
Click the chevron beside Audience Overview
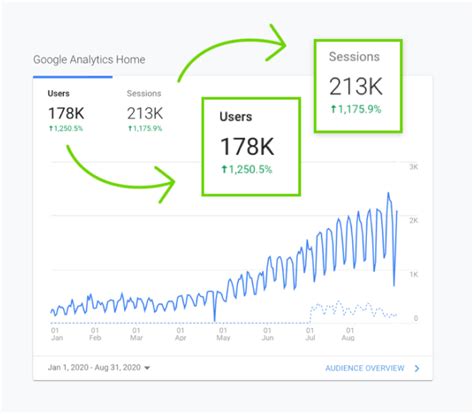417,368
